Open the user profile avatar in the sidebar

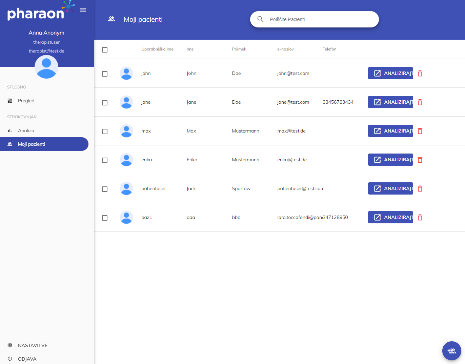tap(46, 67)
